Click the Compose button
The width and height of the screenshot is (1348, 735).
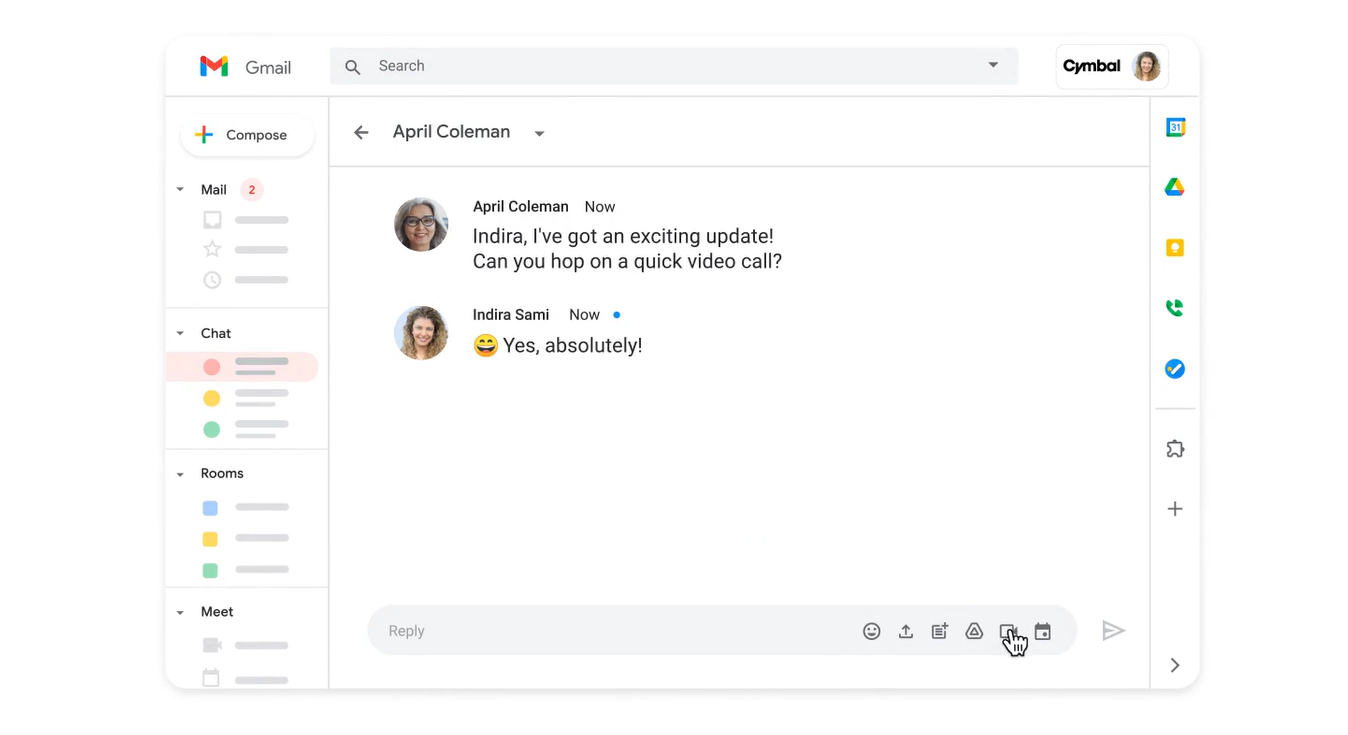coord(246,134)
